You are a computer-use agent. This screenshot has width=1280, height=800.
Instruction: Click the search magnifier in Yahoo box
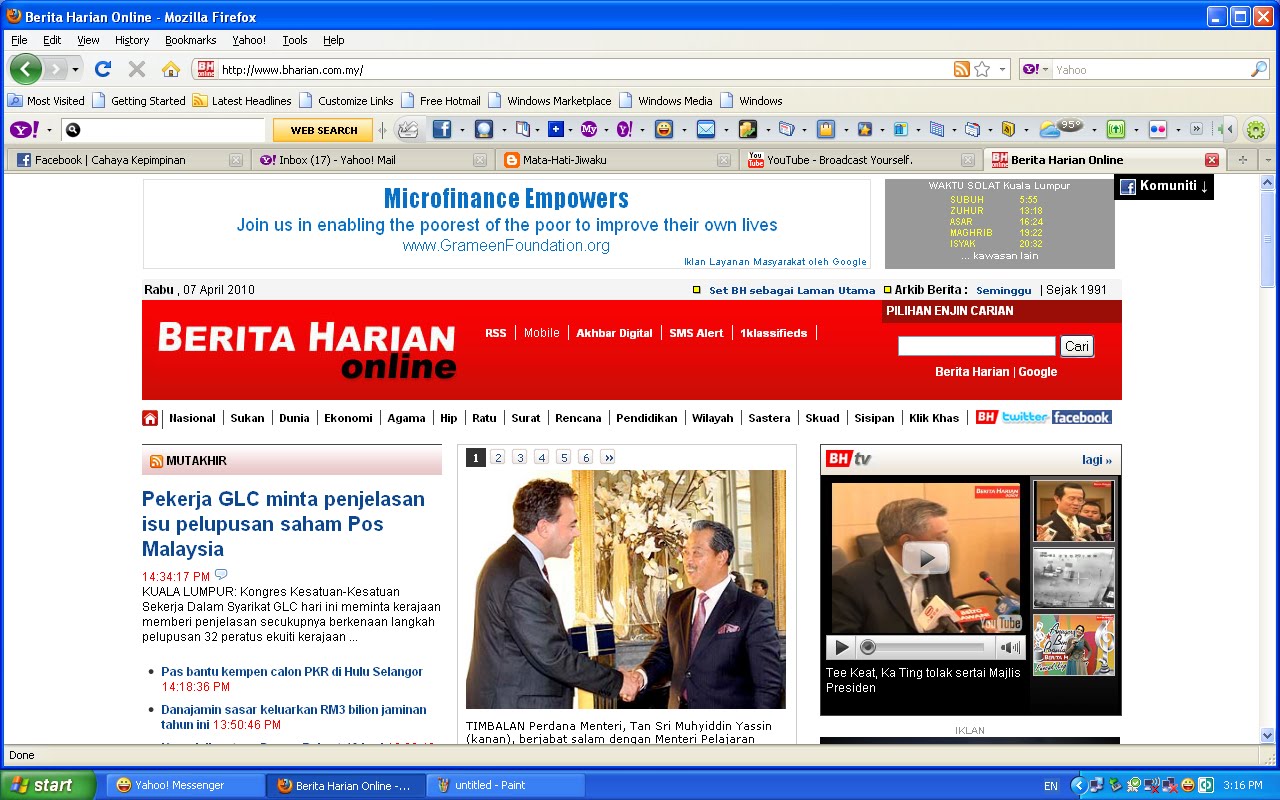click(1259, 69)
